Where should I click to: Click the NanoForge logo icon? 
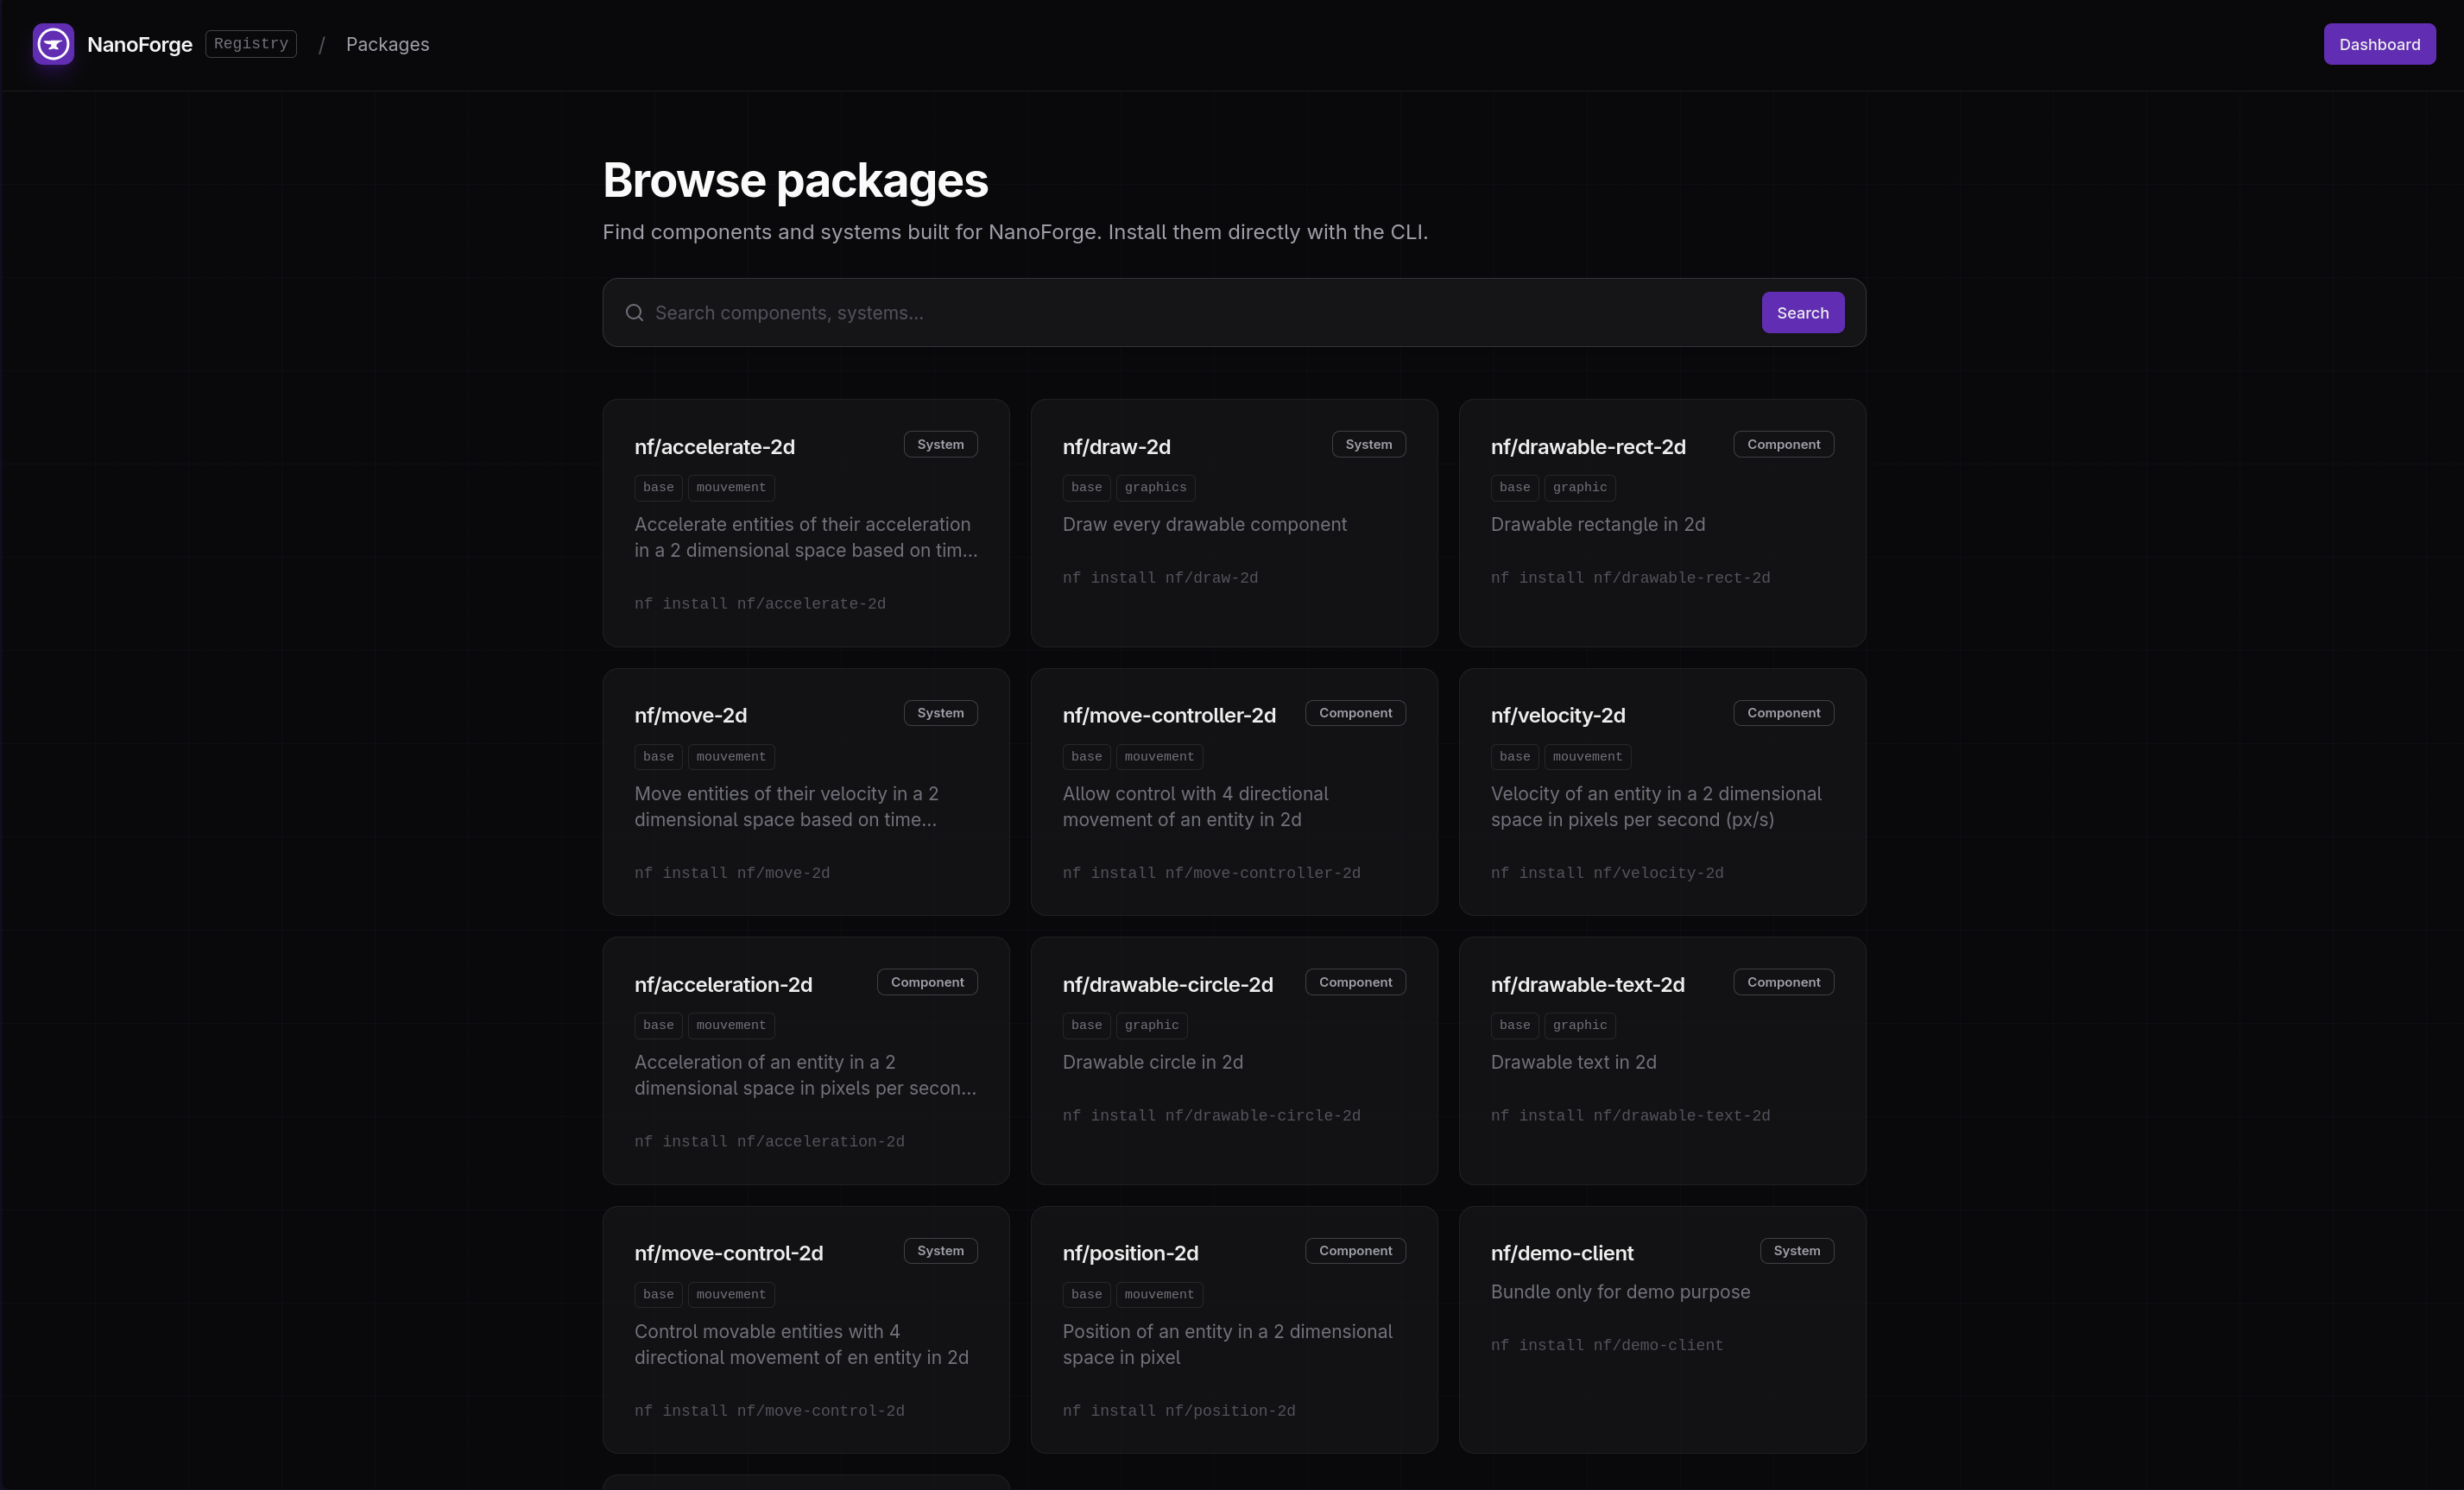click(53, 44)
